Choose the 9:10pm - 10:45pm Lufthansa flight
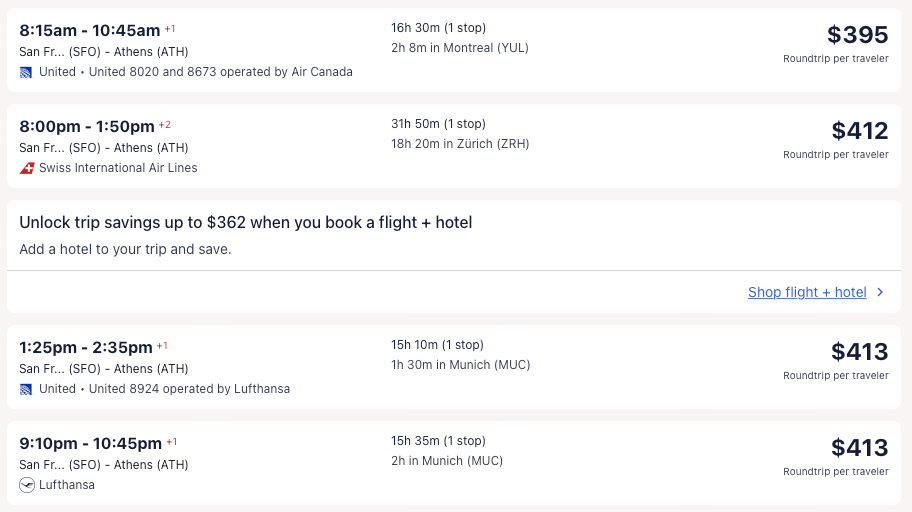The image size is (912, 512). click(90, 444)
